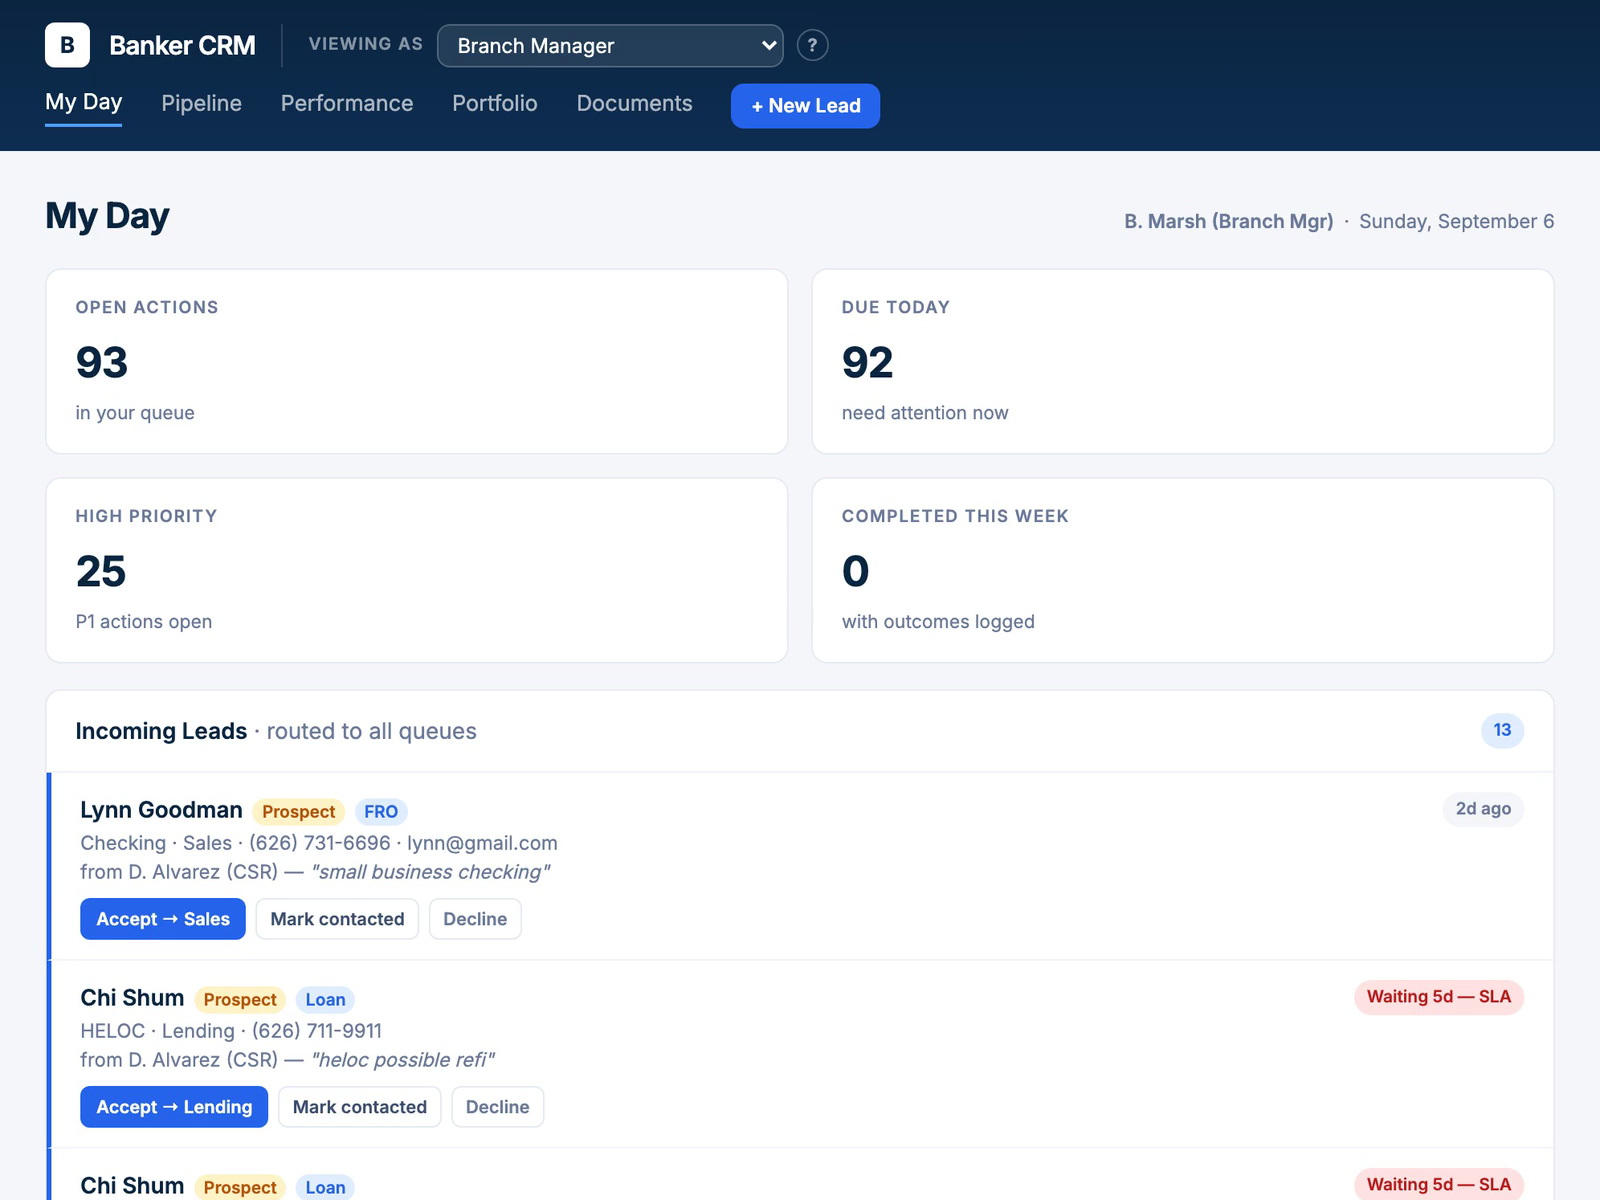Viewport: 1600px width, 1200px height.
Task: Mark first Chi Shum lead as contacted
Action: click(360, 1107)
